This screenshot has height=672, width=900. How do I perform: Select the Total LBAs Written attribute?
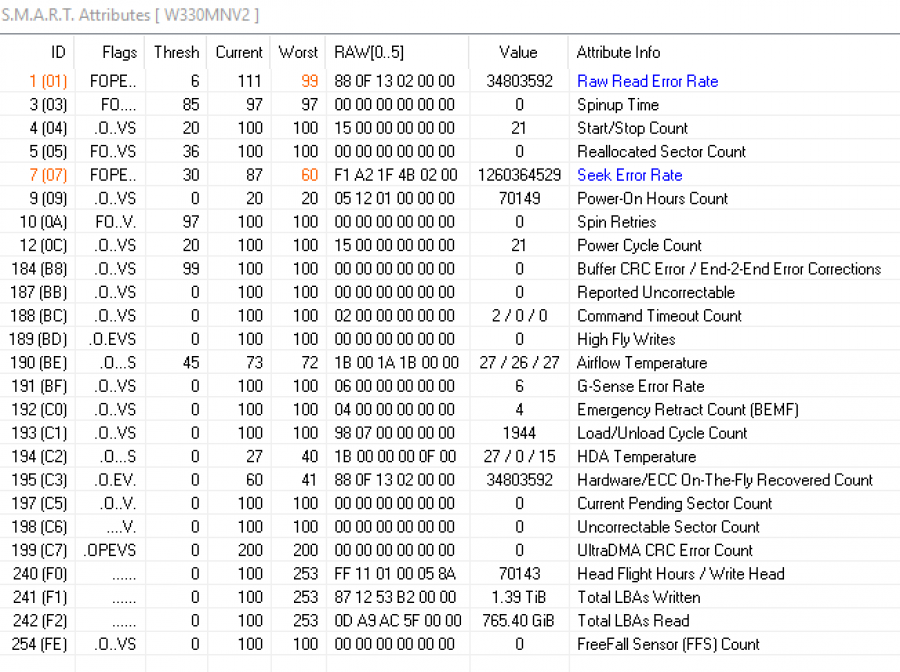pos(450,597)
